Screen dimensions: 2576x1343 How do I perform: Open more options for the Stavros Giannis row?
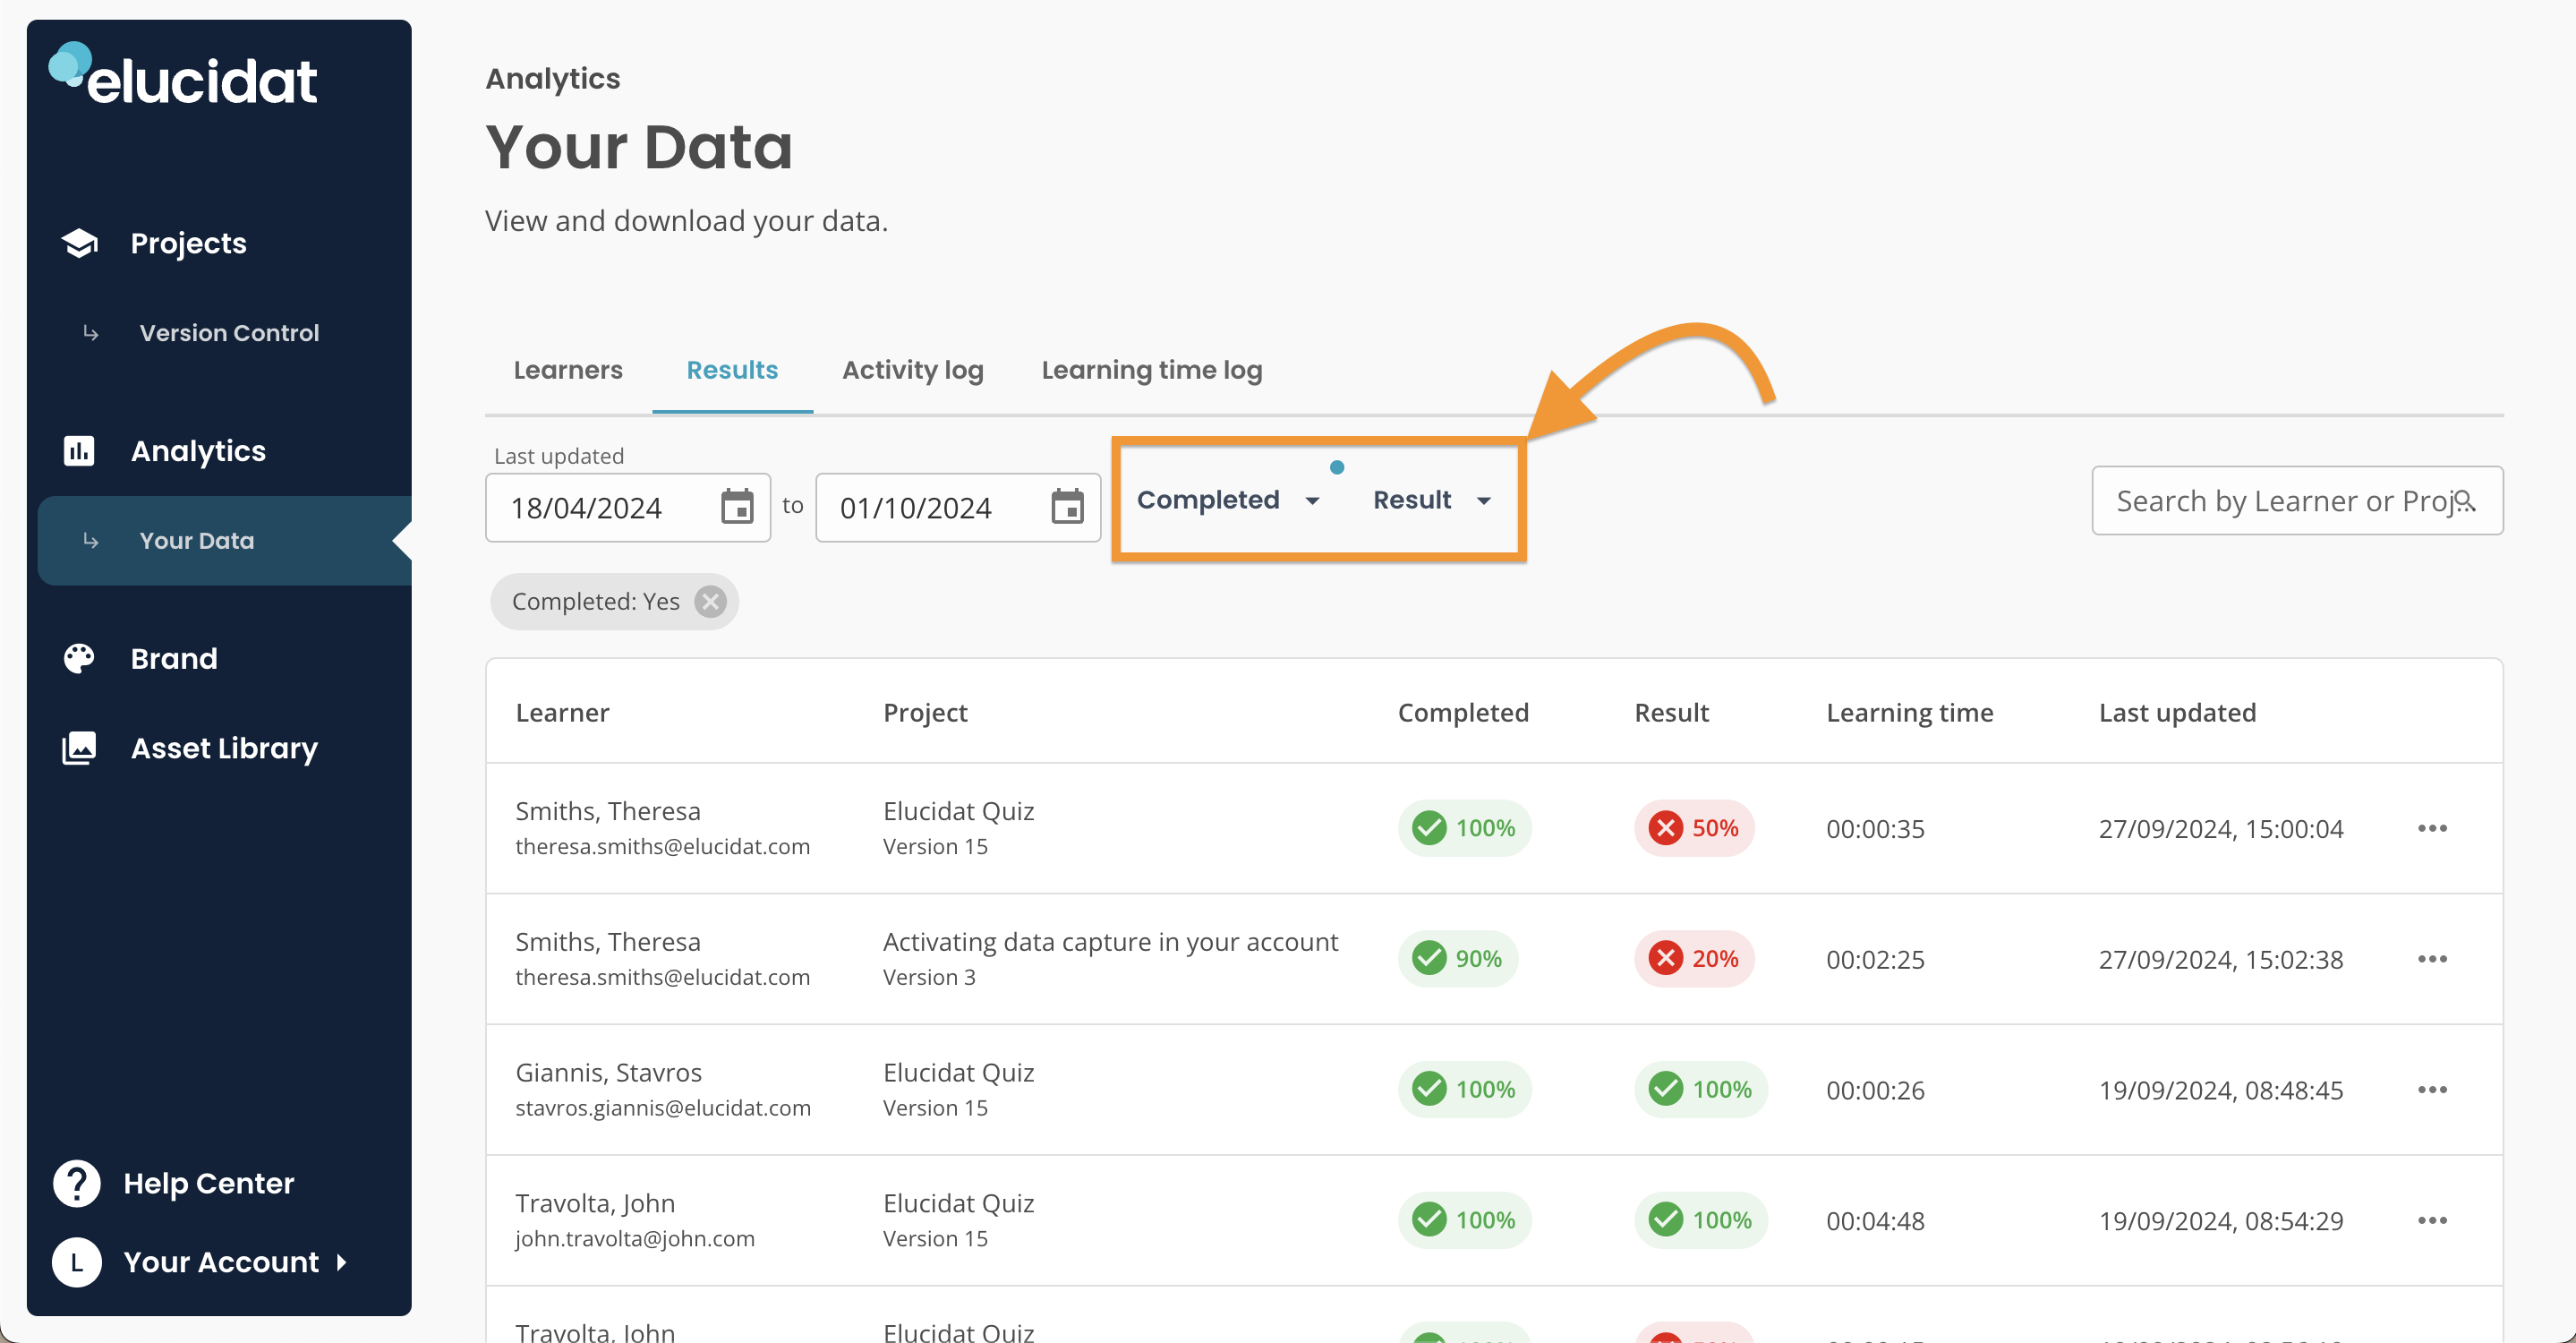coord(2432,1089)
